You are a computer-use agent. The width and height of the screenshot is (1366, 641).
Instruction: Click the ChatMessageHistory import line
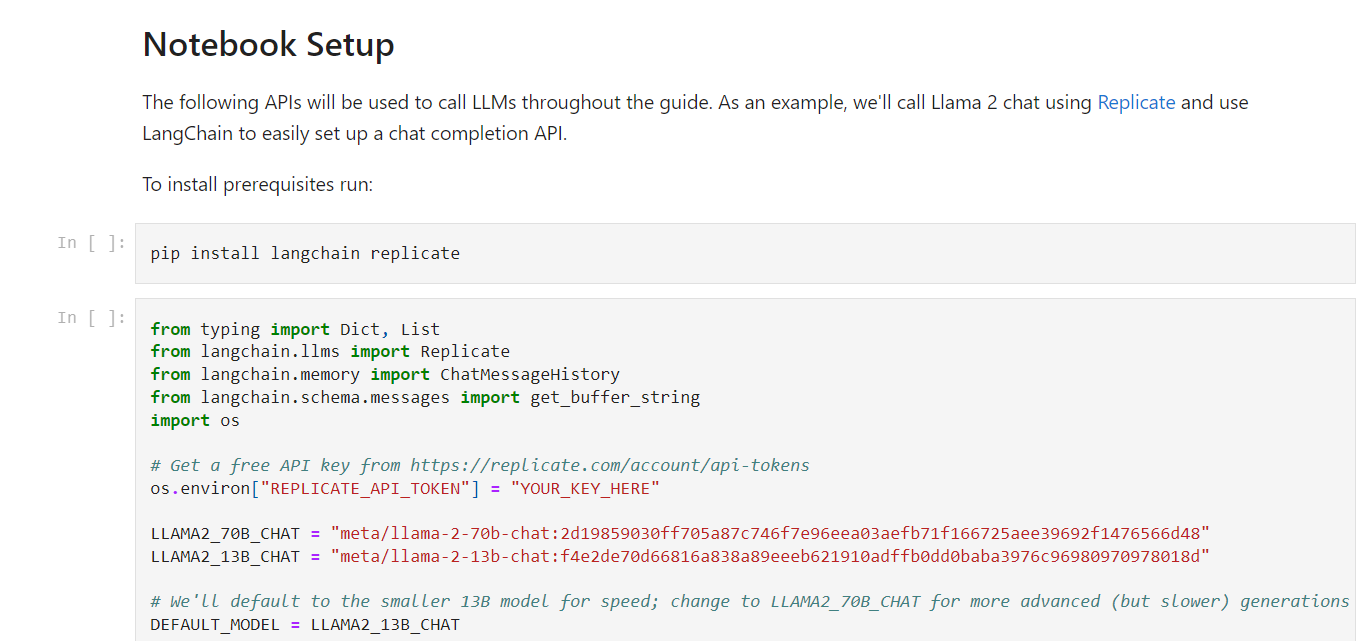click(385, 375)
